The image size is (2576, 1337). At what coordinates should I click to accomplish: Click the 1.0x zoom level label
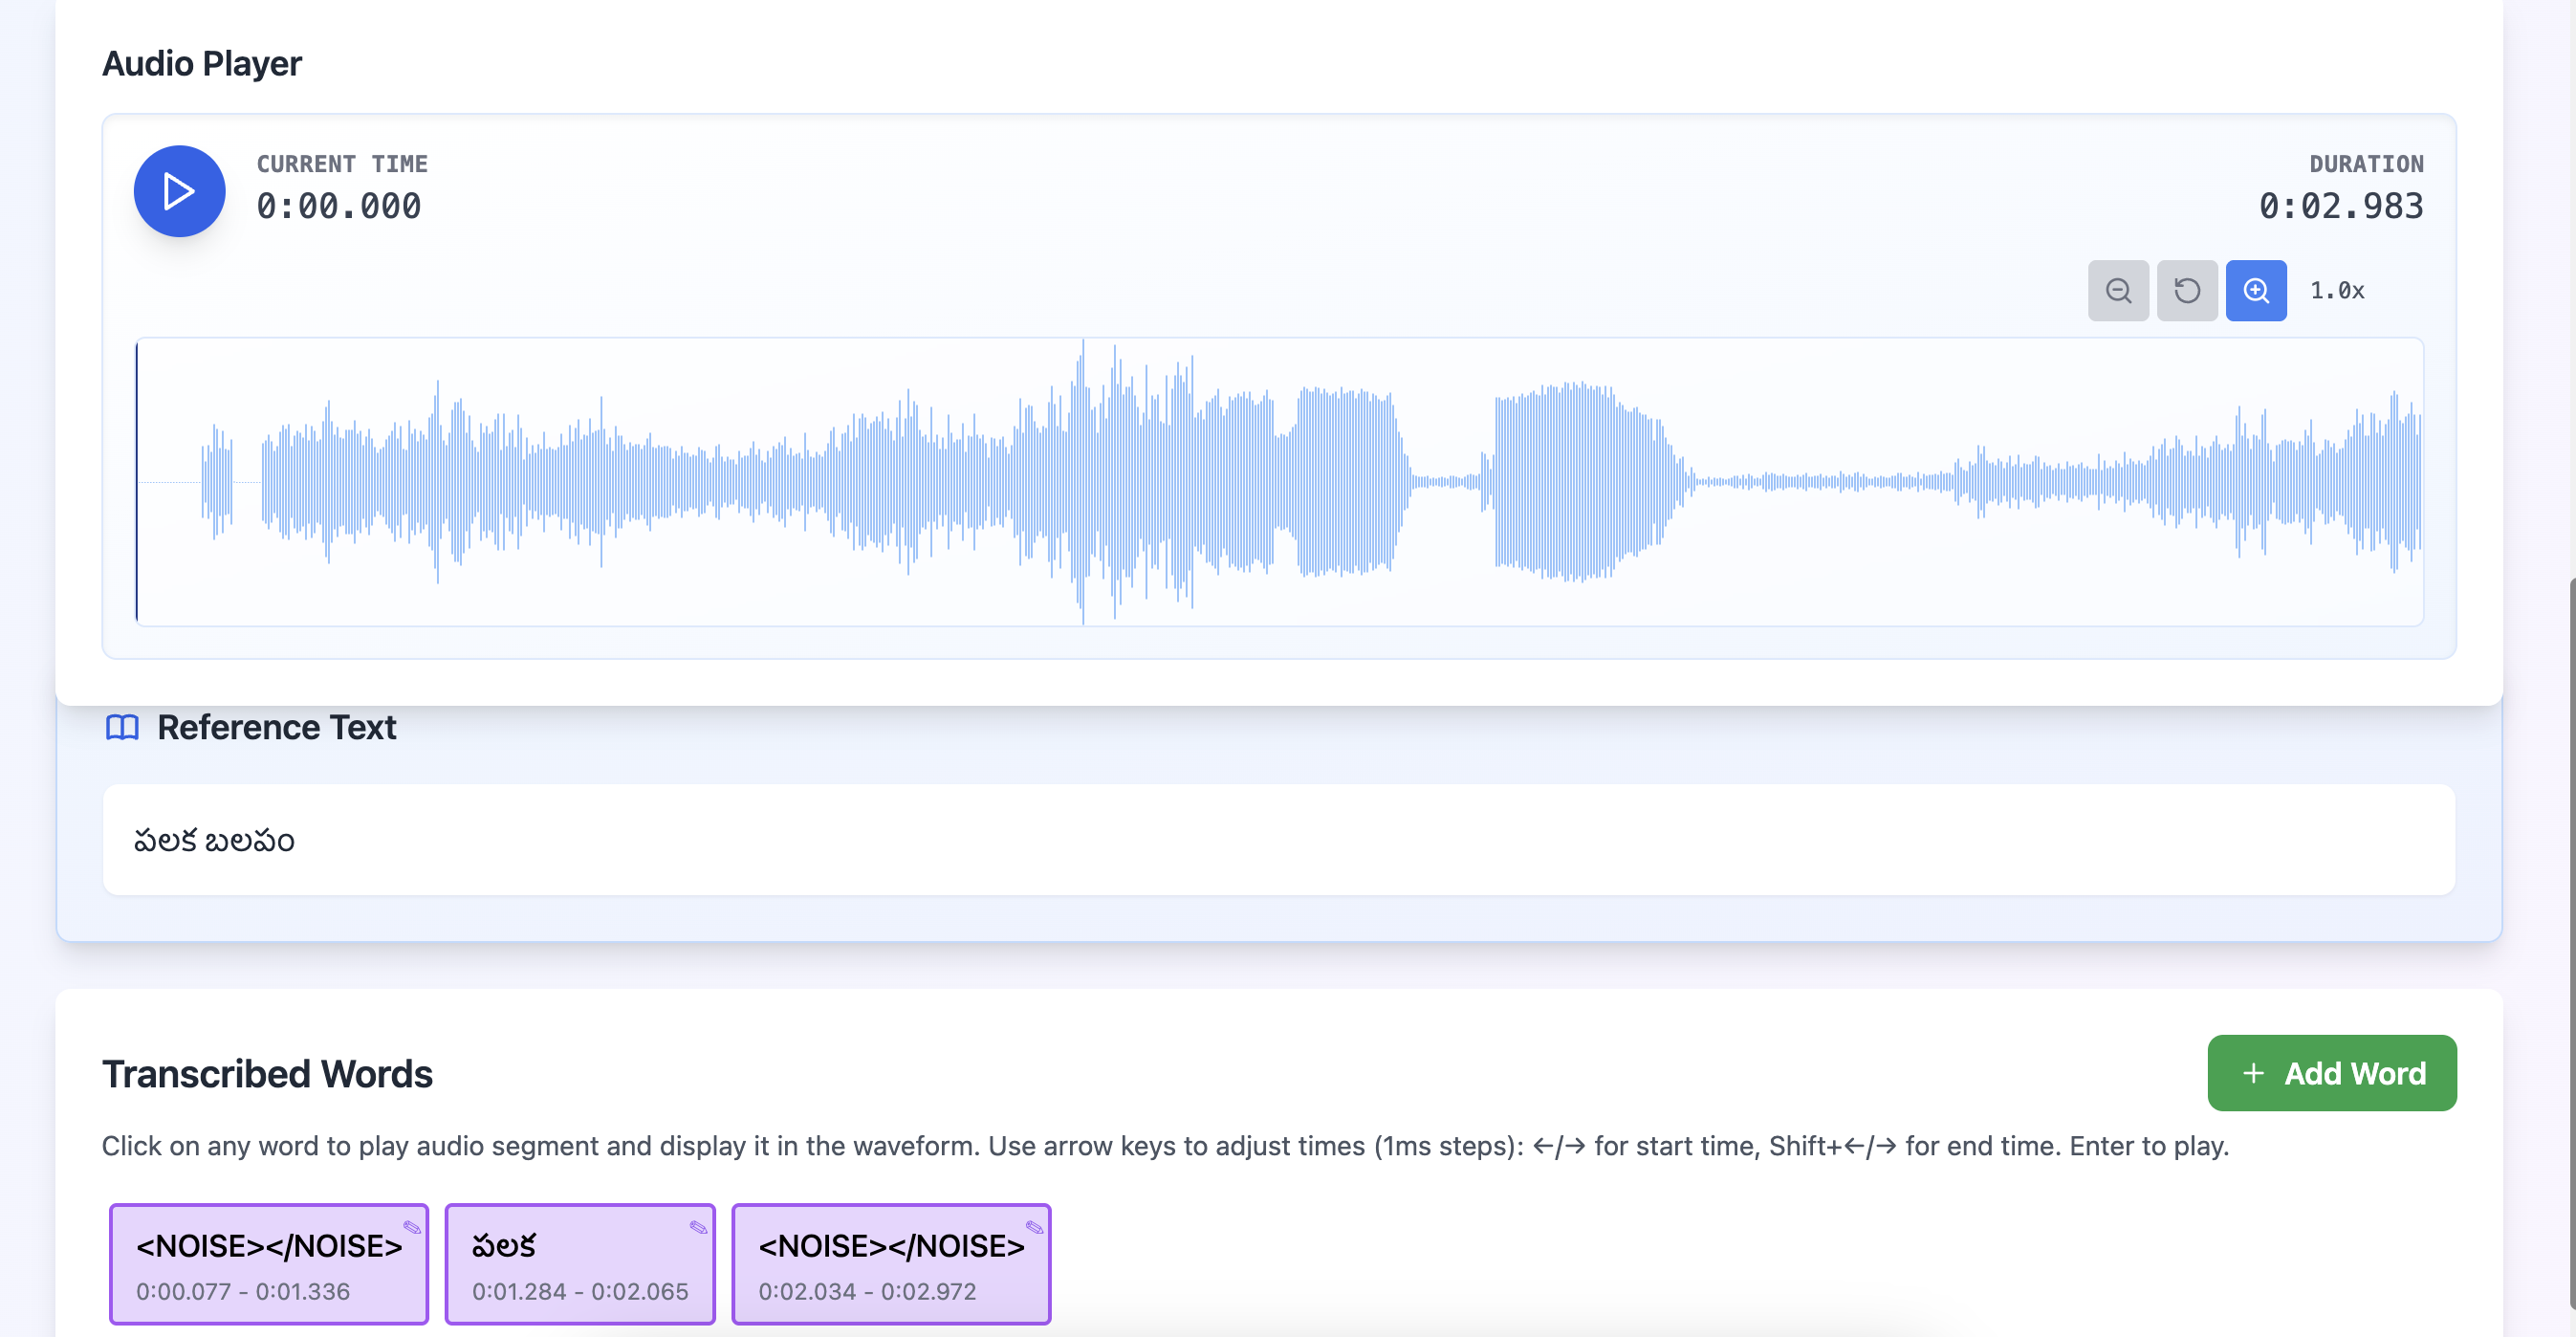[2336, 291]
